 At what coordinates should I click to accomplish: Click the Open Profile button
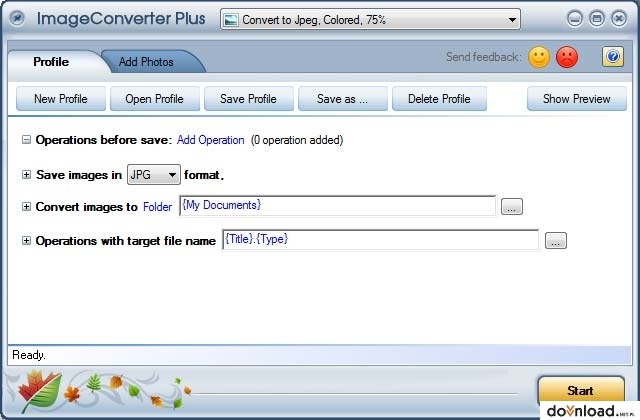tap(155, 99)
